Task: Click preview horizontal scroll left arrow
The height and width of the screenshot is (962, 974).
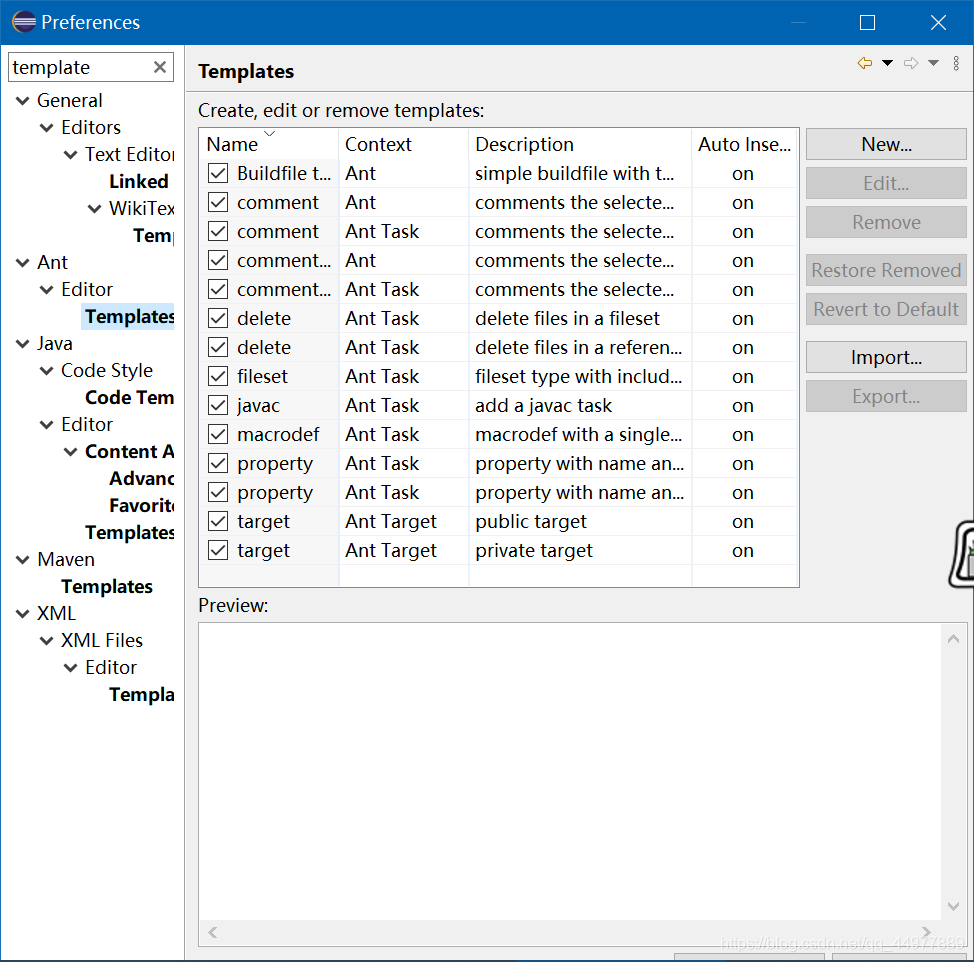Action: click(x=213, y=932)
